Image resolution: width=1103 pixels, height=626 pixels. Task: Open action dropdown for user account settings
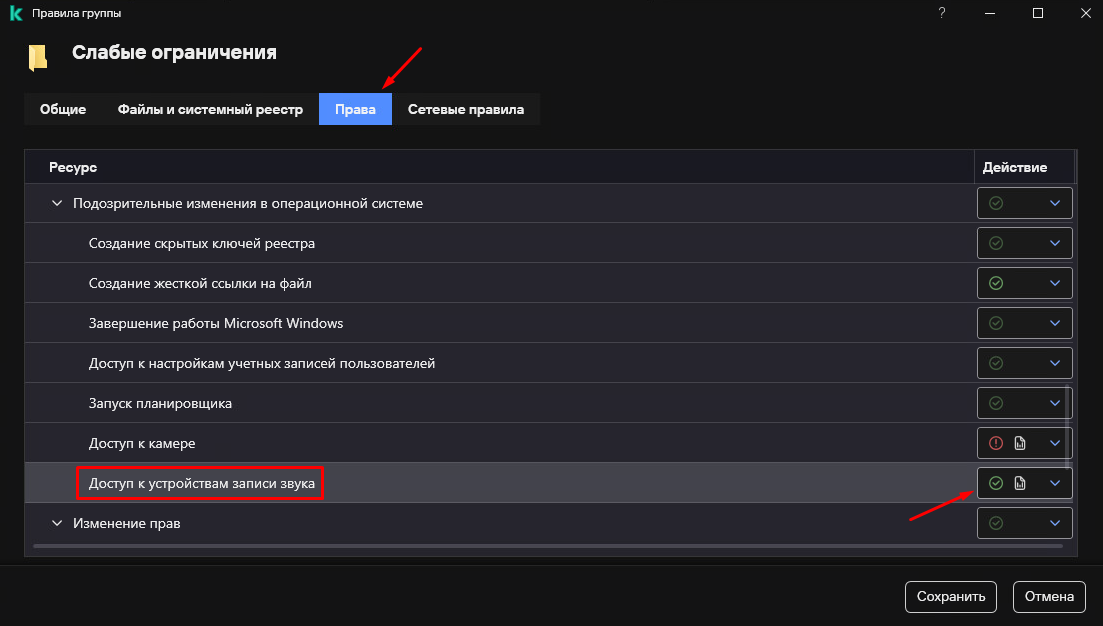[1054, 363]
